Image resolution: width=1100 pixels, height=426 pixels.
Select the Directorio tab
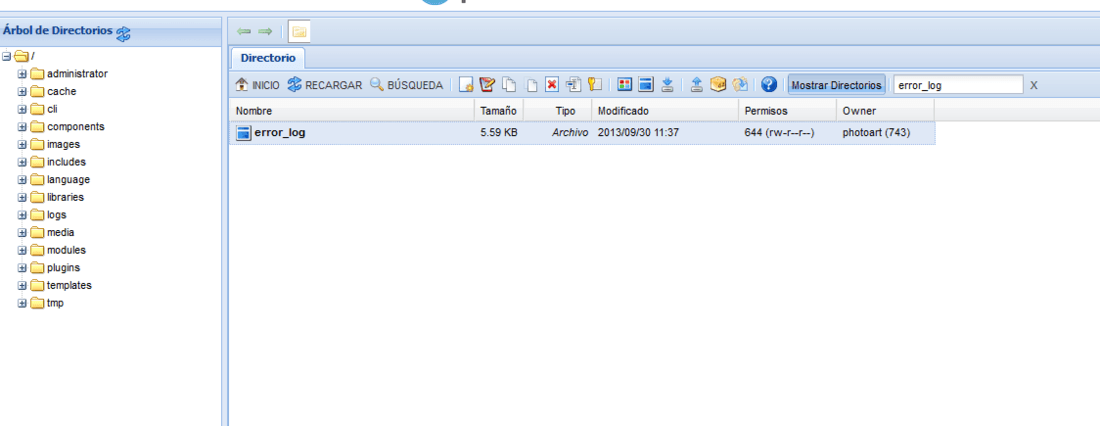coord(268,58)
